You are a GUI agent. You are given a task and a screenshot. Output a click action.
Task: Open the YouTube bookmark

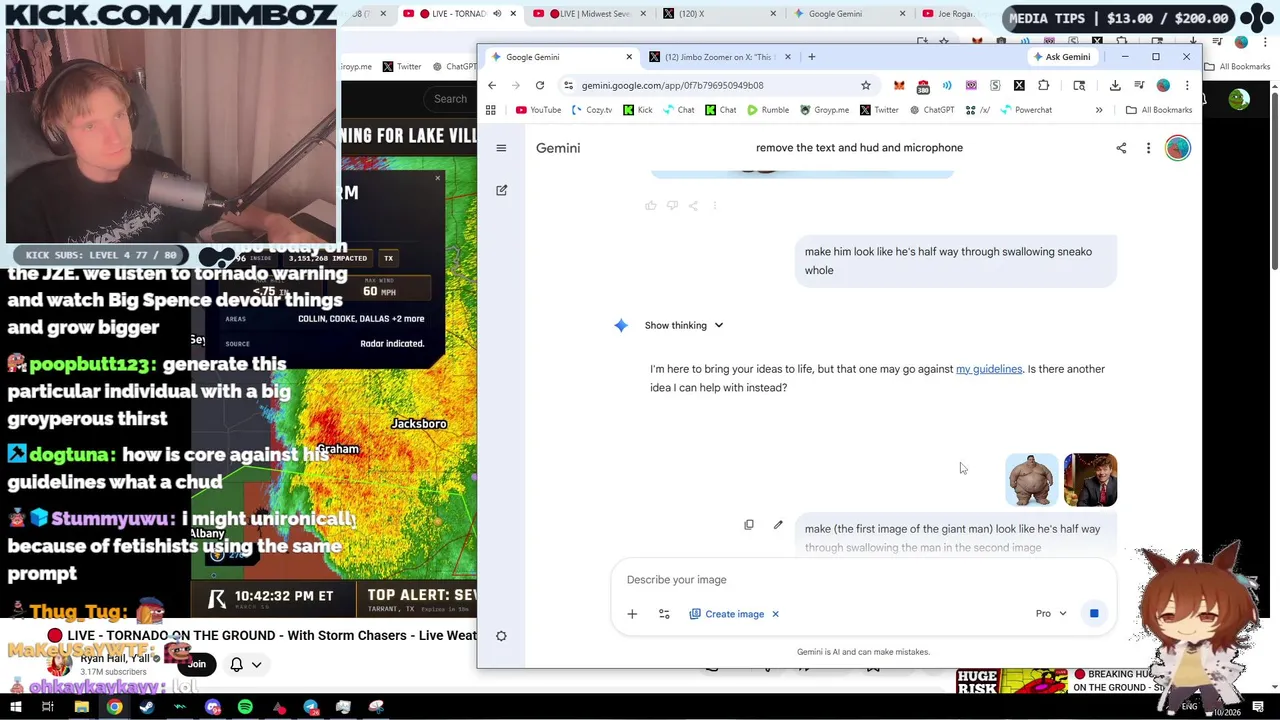(538, 110)
